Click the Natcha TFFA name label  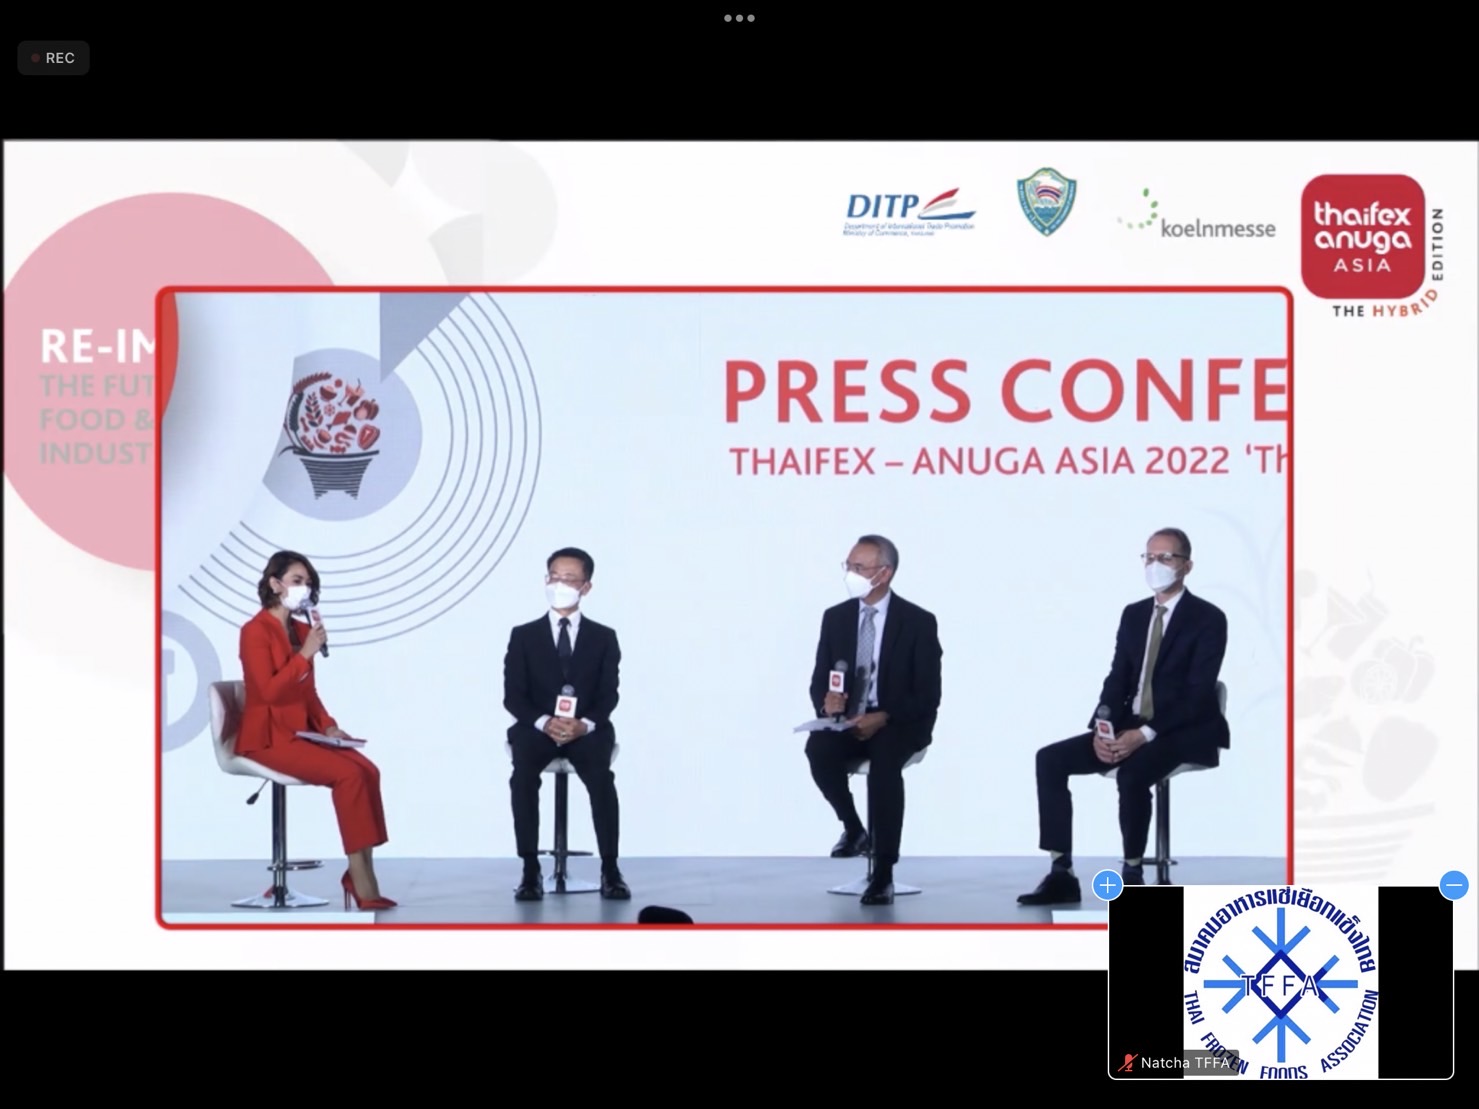1185,1063
